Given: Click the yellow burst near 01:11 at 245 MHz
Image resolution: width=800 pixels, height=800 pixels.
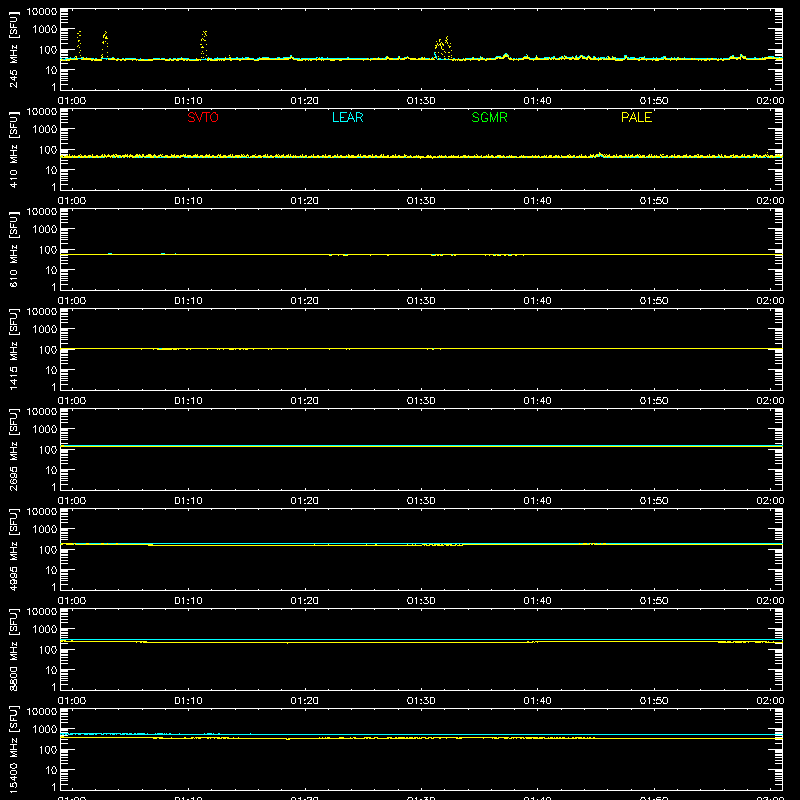Looking at the screenshot, I should pos(204,45).
